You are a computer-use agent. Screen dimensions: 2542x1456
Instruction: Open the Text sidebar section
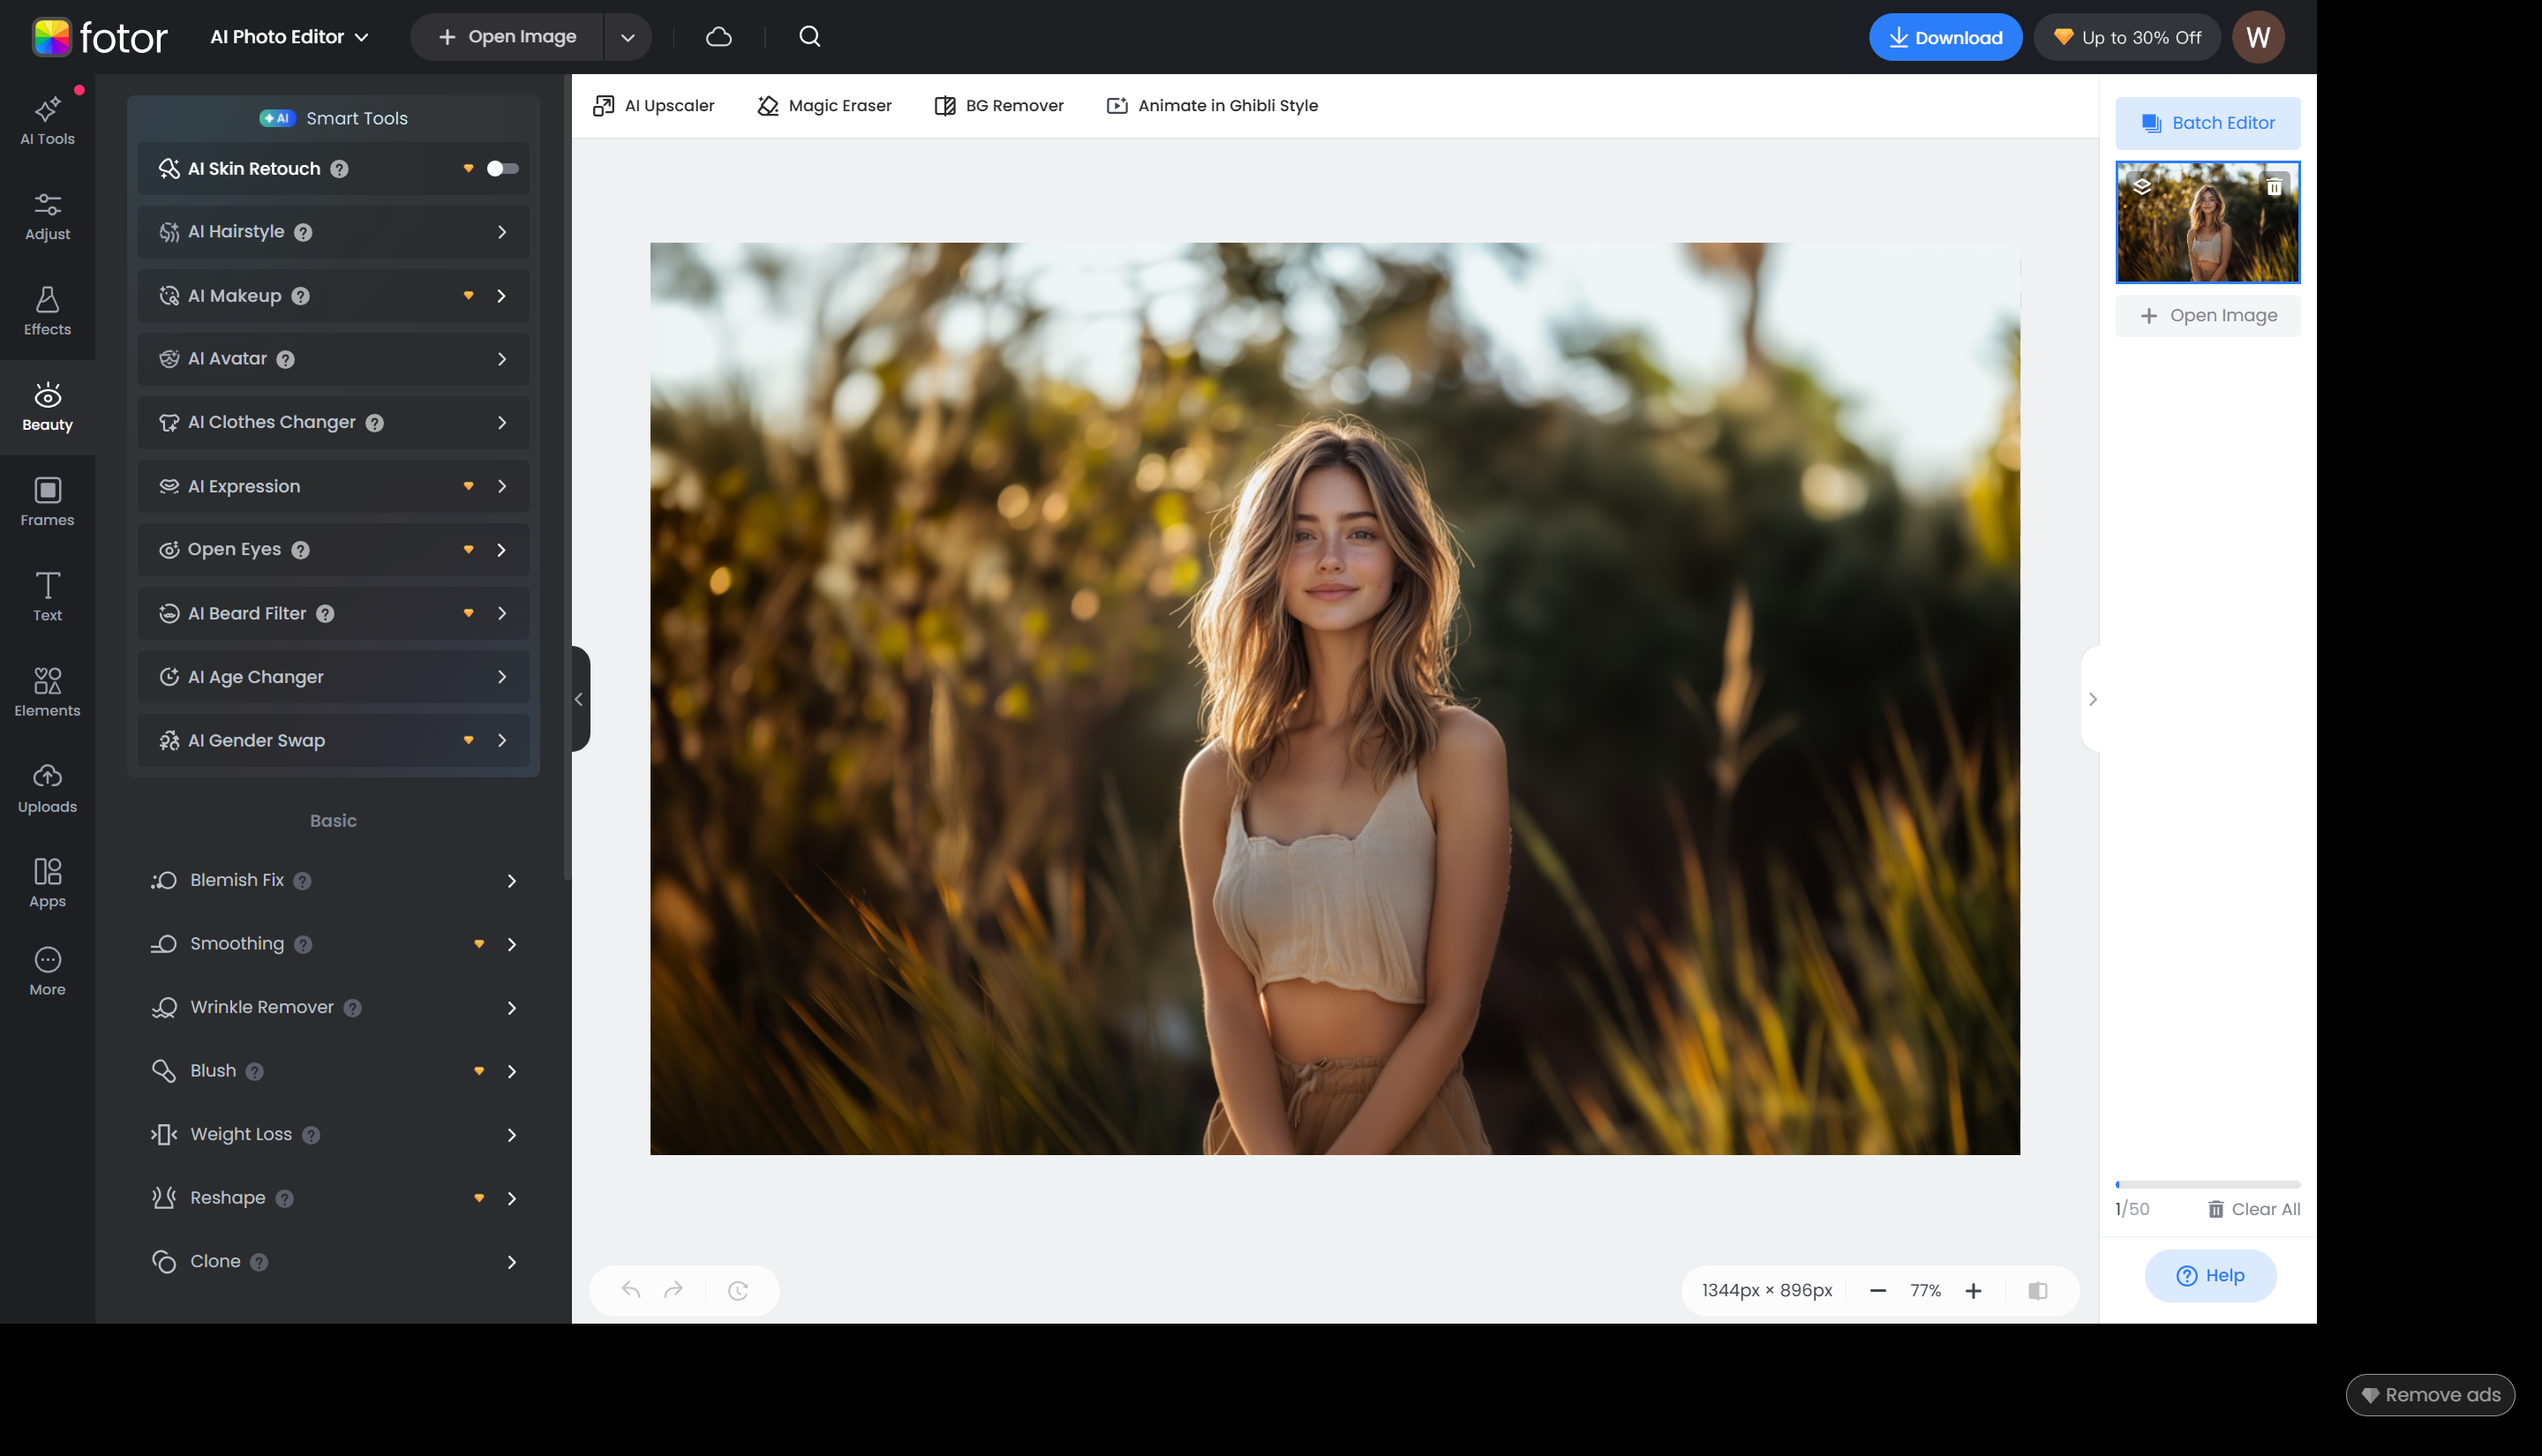pyautogui.click(x=47, y=597)
